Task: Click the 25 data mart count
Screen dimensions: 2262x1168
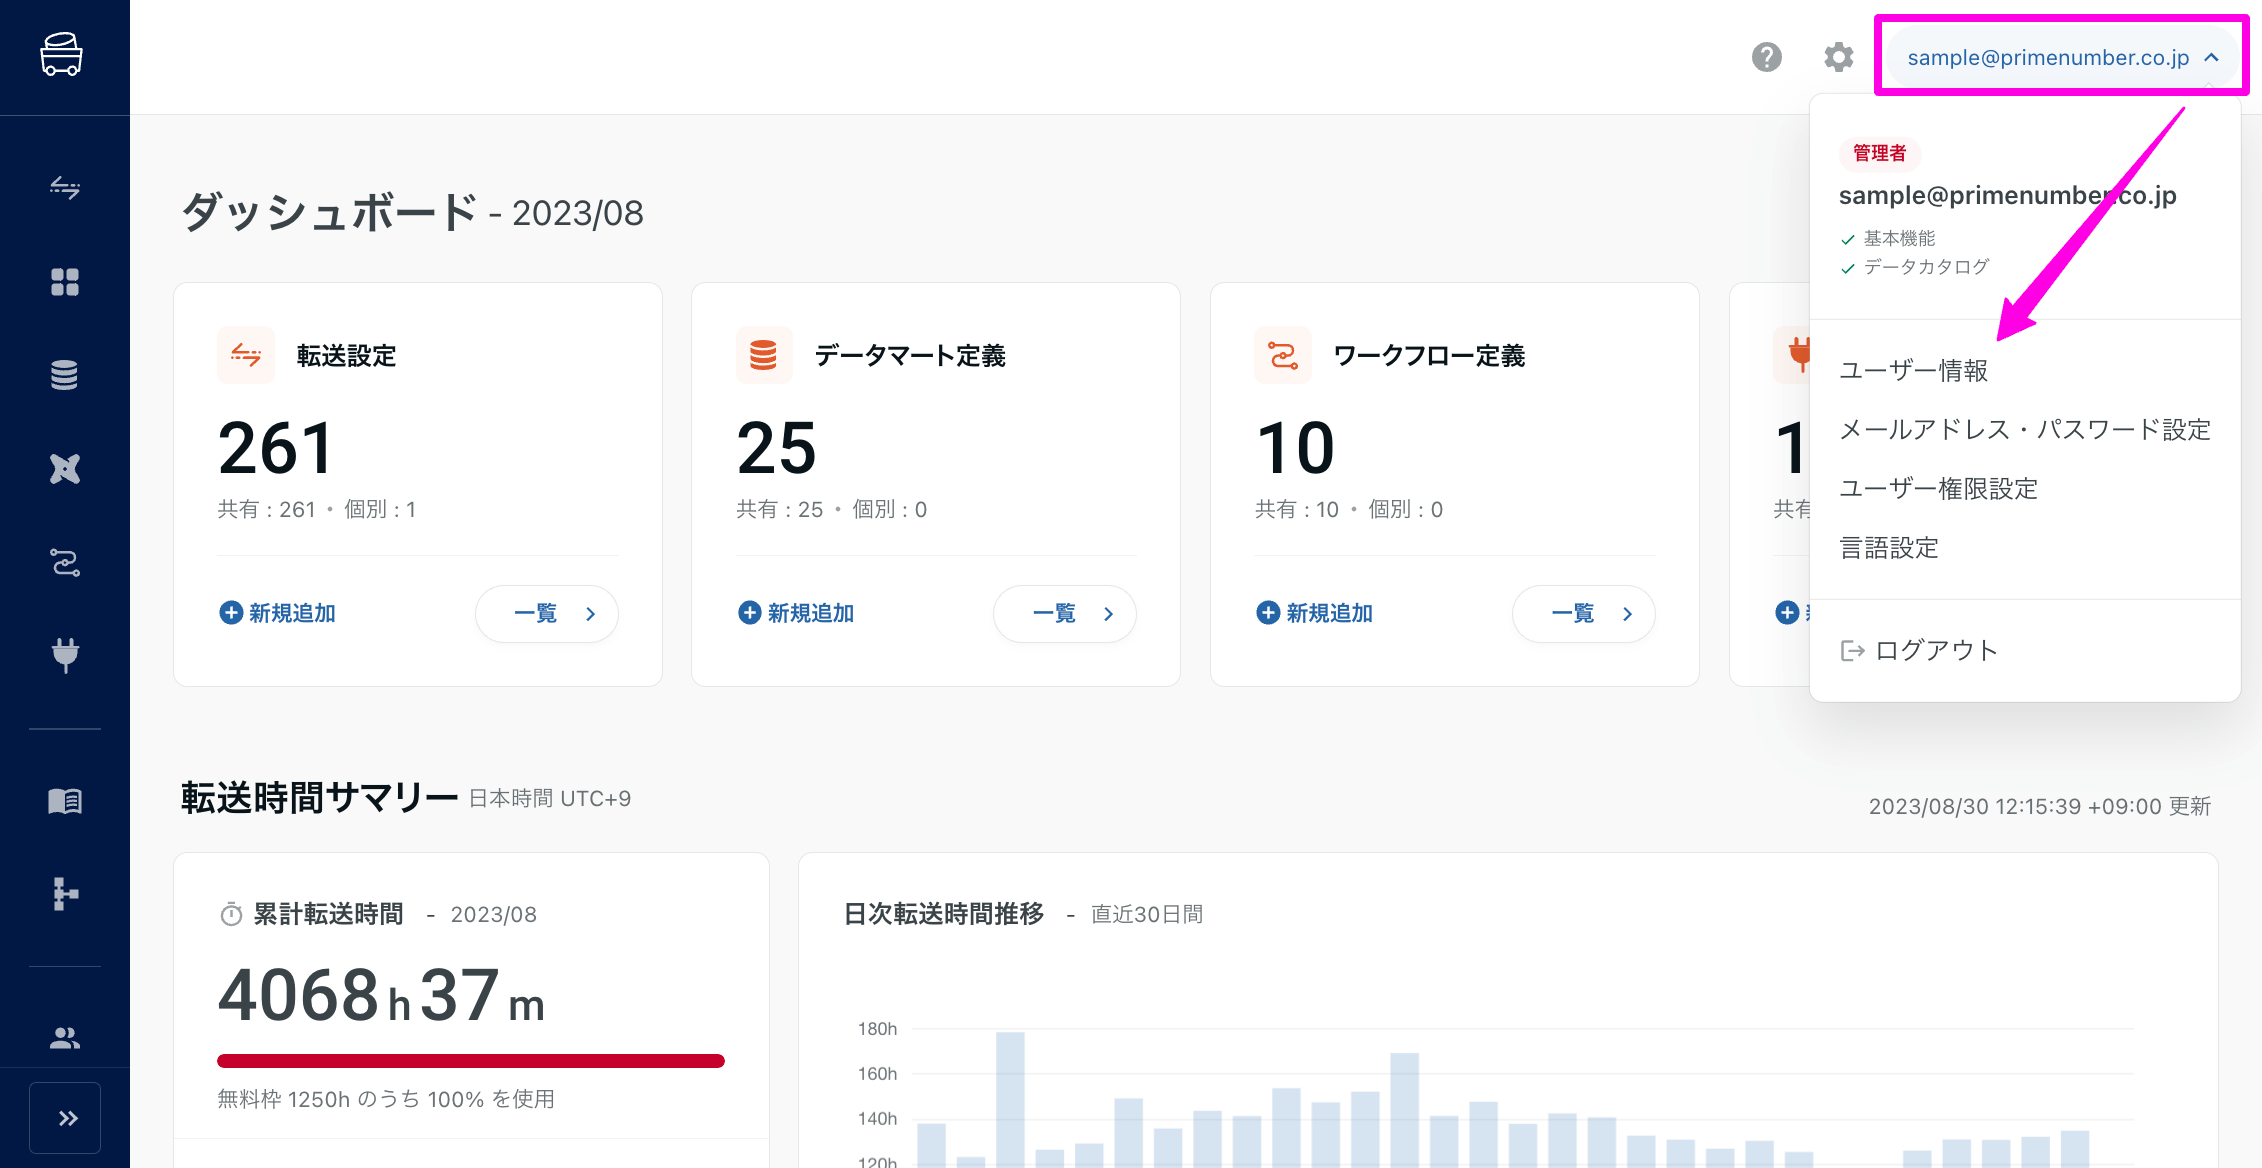Action: tap(777, 448)
